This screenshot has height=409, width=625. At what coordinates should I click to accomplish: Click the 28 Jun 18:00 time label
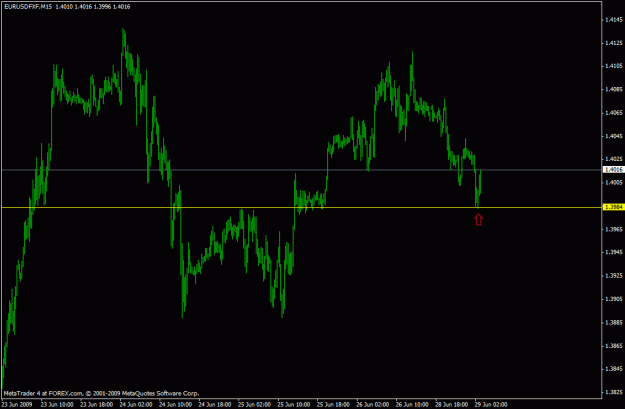(452, 405)
